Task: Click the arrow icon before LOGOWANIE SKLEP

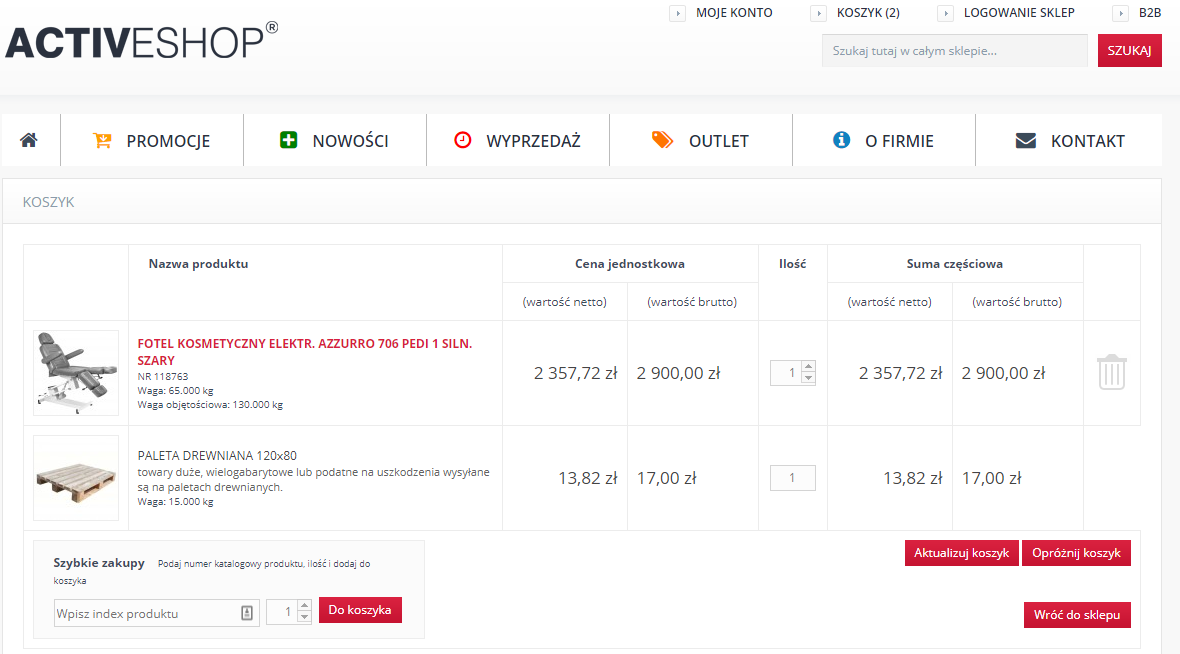Action: point(946,13)
